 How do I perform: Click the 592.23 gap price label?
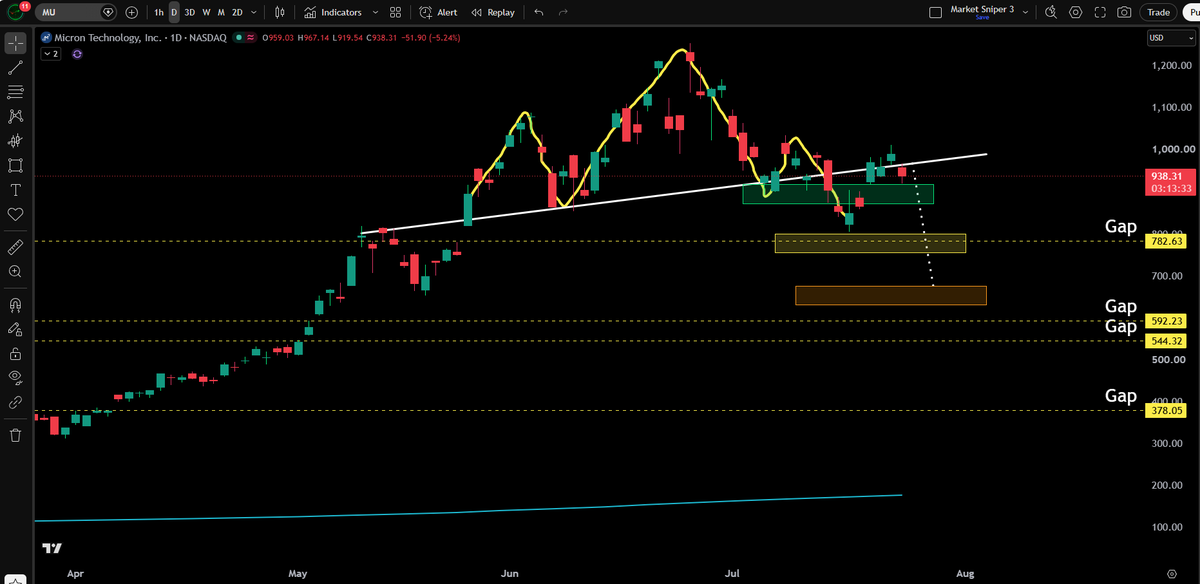coord(1166,321)
